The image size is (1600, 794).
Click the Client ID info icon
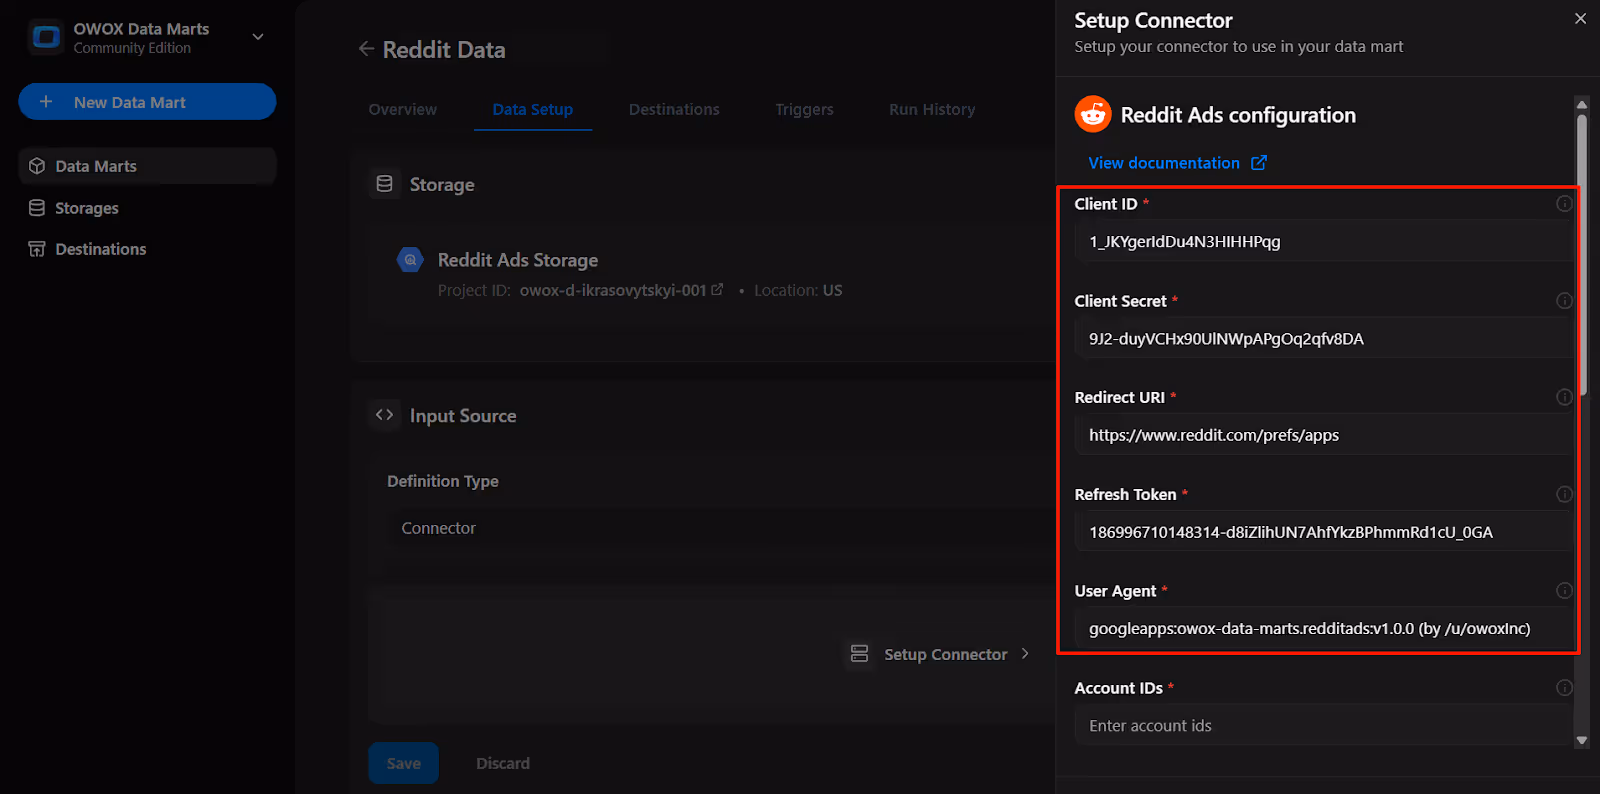1564,204
